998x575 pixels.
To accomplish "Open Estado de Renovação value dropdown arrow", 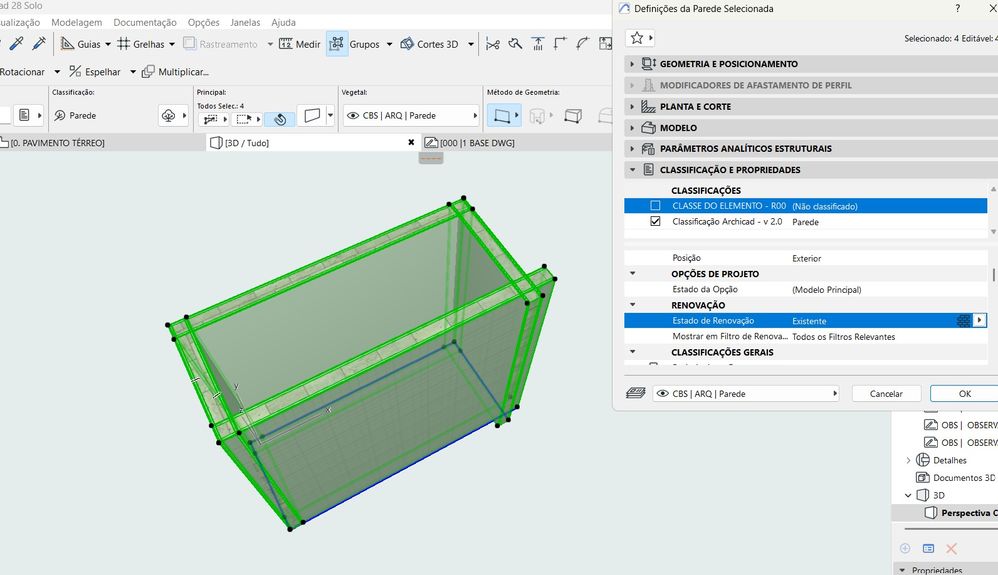I will [x=980, y=321].
